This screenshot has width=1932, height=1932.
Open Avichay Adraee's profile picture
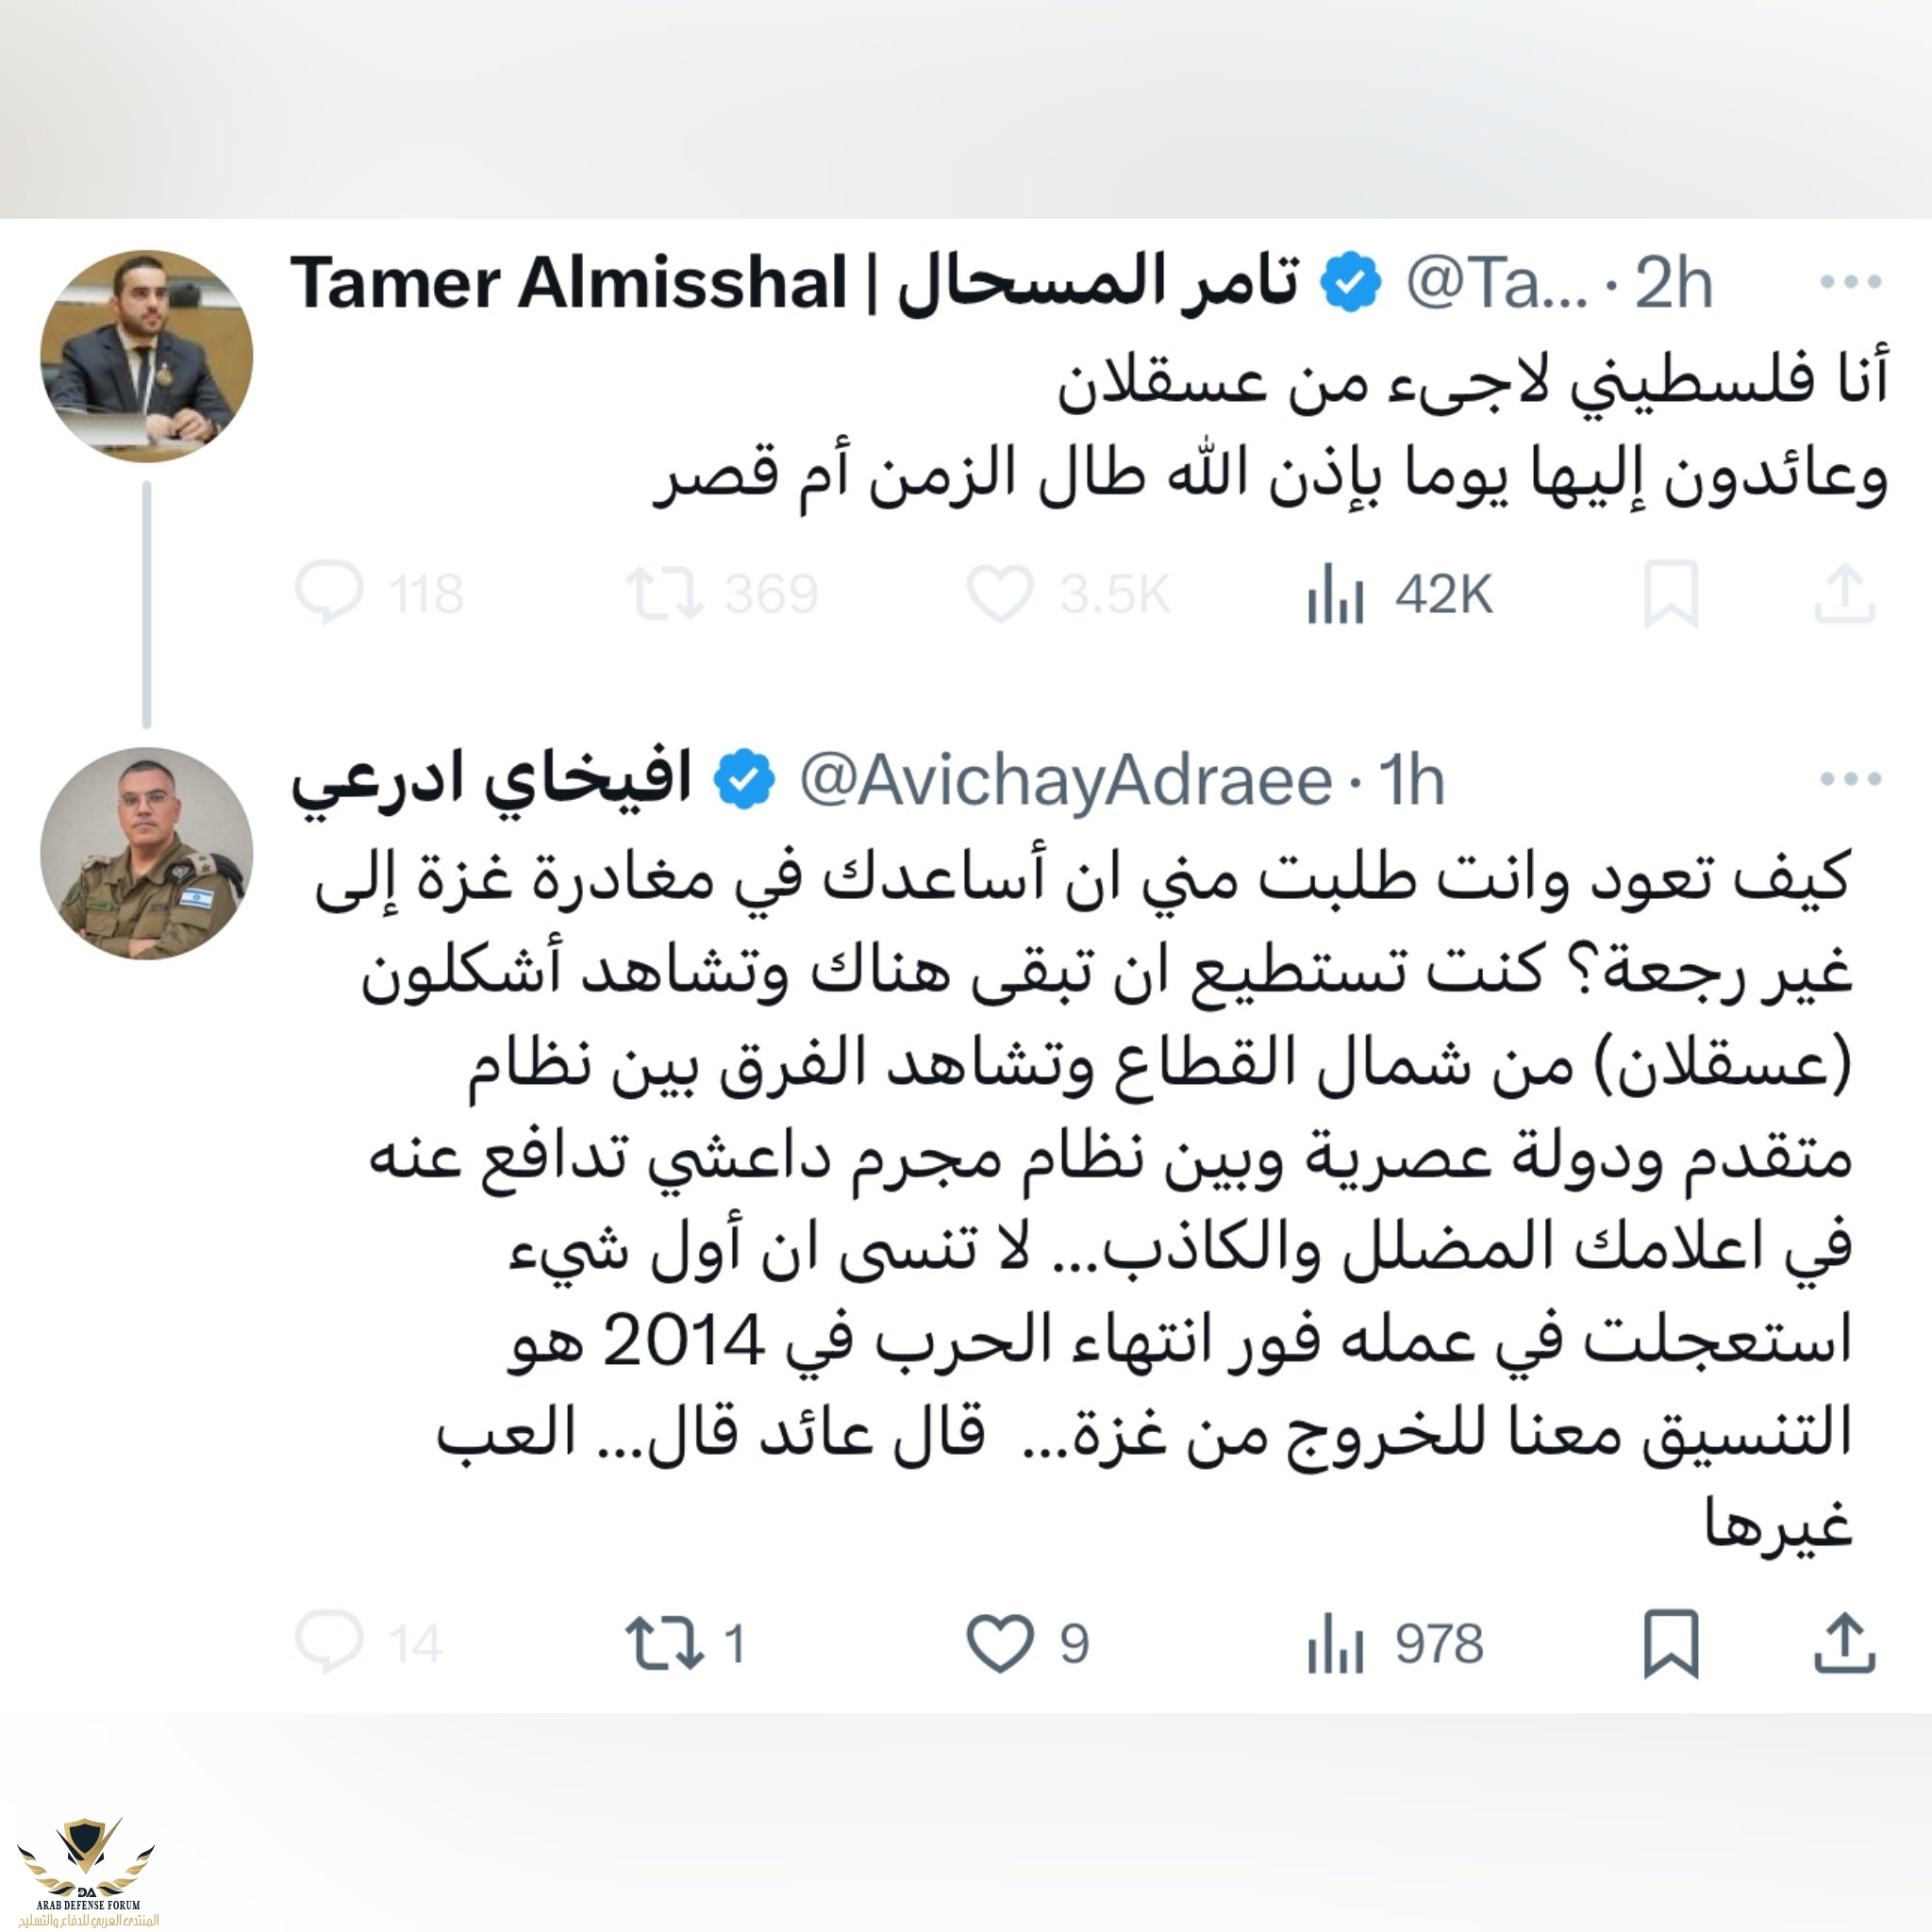146,853
